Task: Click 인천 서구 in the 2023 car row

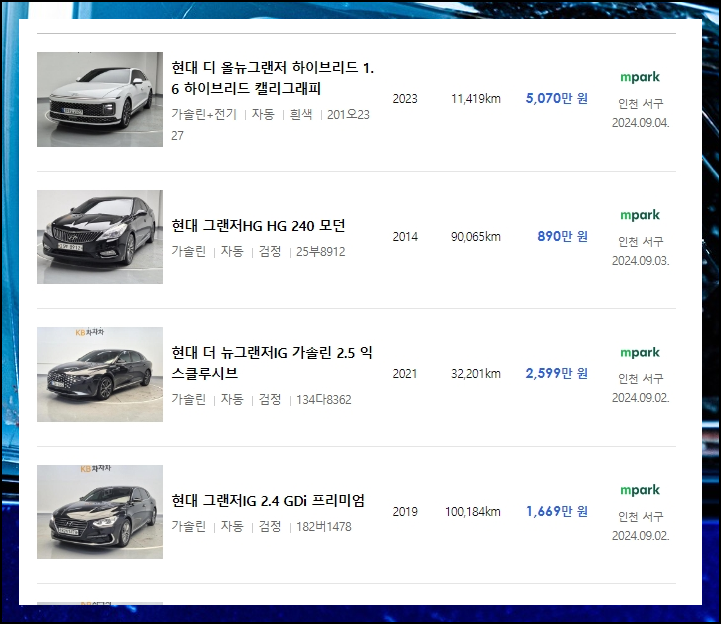Action: (x=641, y=103)
